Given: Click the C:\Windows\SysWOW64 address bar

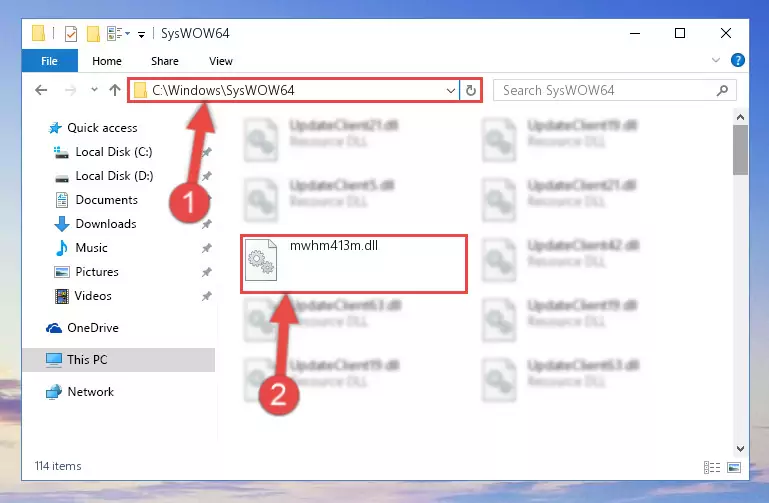Looking at the screenshot, I should pyautogui.click(x=293, y=90).
